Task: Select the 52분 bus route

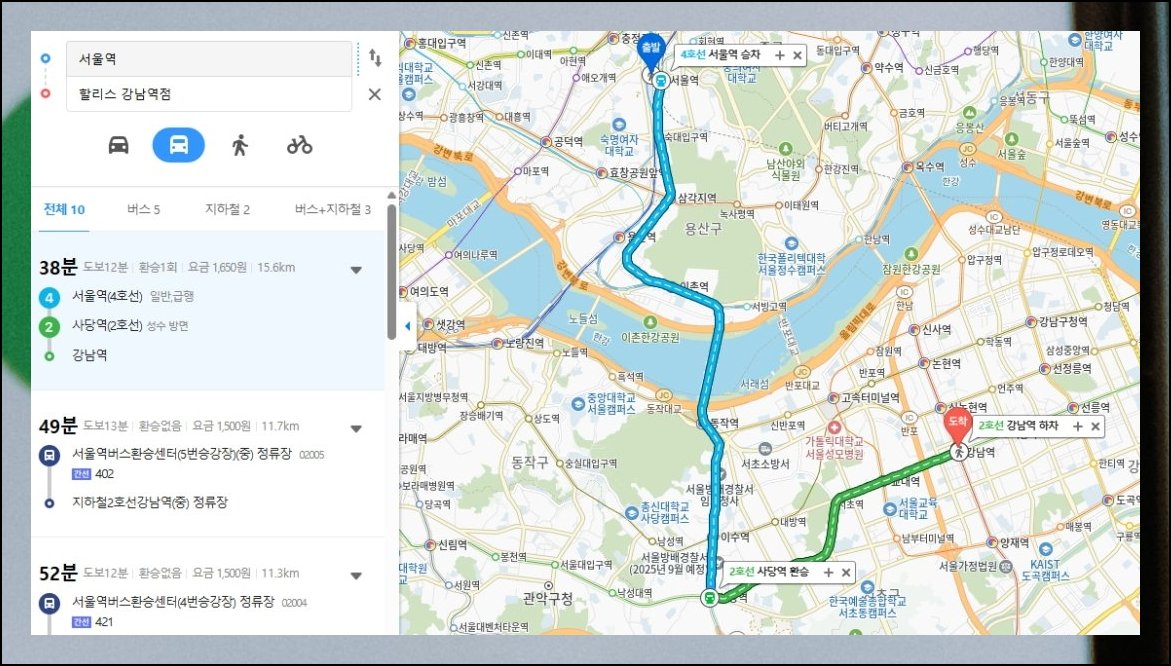Action: [208, 588]
